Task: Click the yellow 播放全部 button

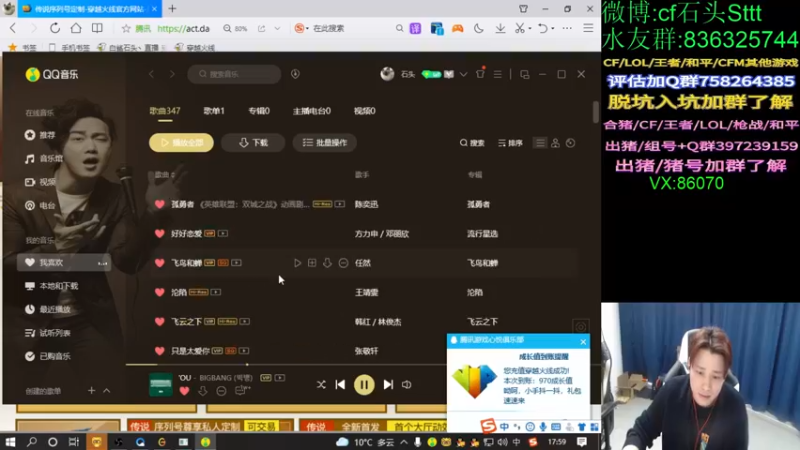Action: tap(181, 143)
